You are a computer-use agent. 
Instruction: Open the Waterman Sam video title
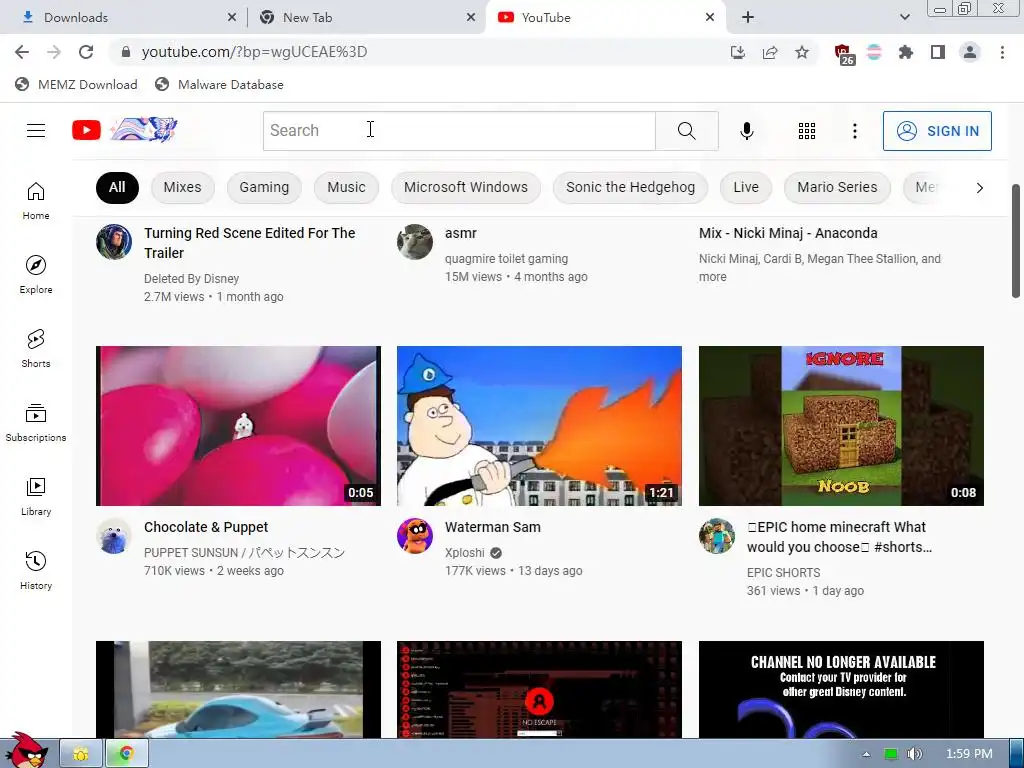coord(492,527)
